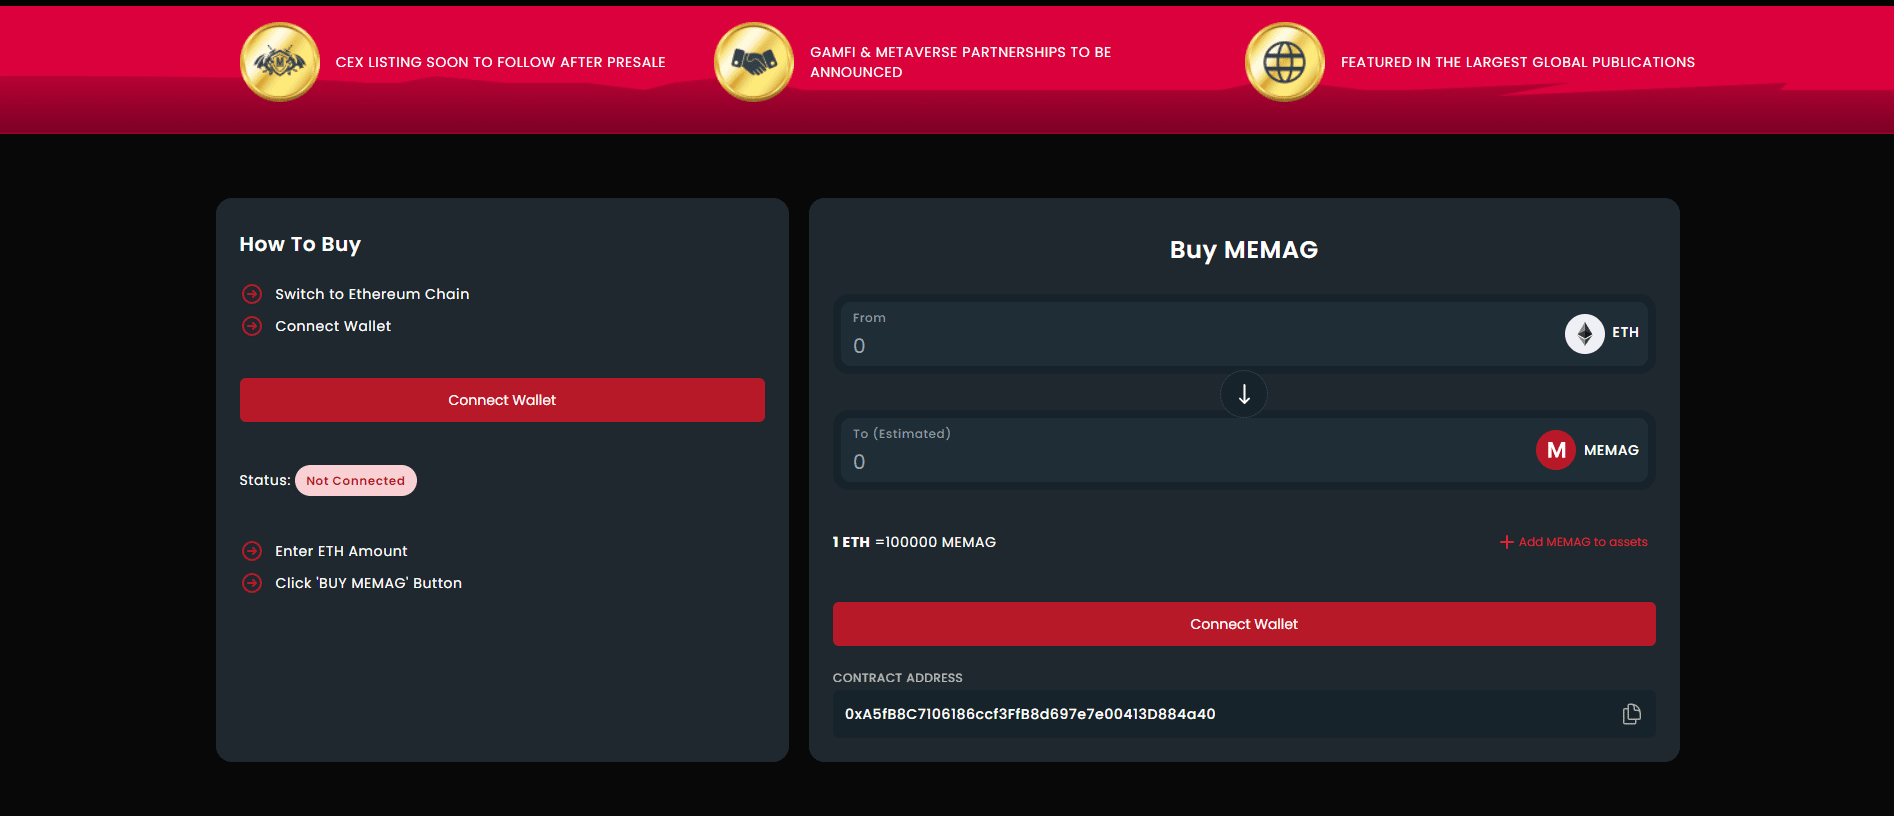Image resolution: width=1894 pixels, height=816 pixels.
Task: Click the Ethereum logo icon in From field
Action: (x=1584, y=333)
